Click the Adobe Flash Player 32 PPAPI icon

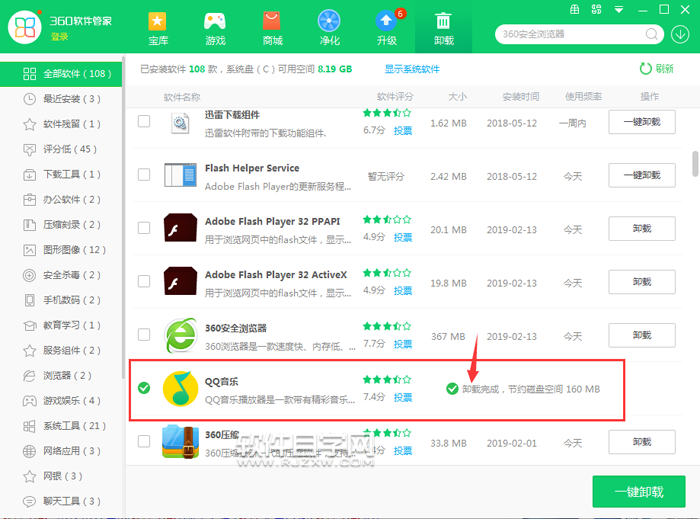tap(180, 228)
